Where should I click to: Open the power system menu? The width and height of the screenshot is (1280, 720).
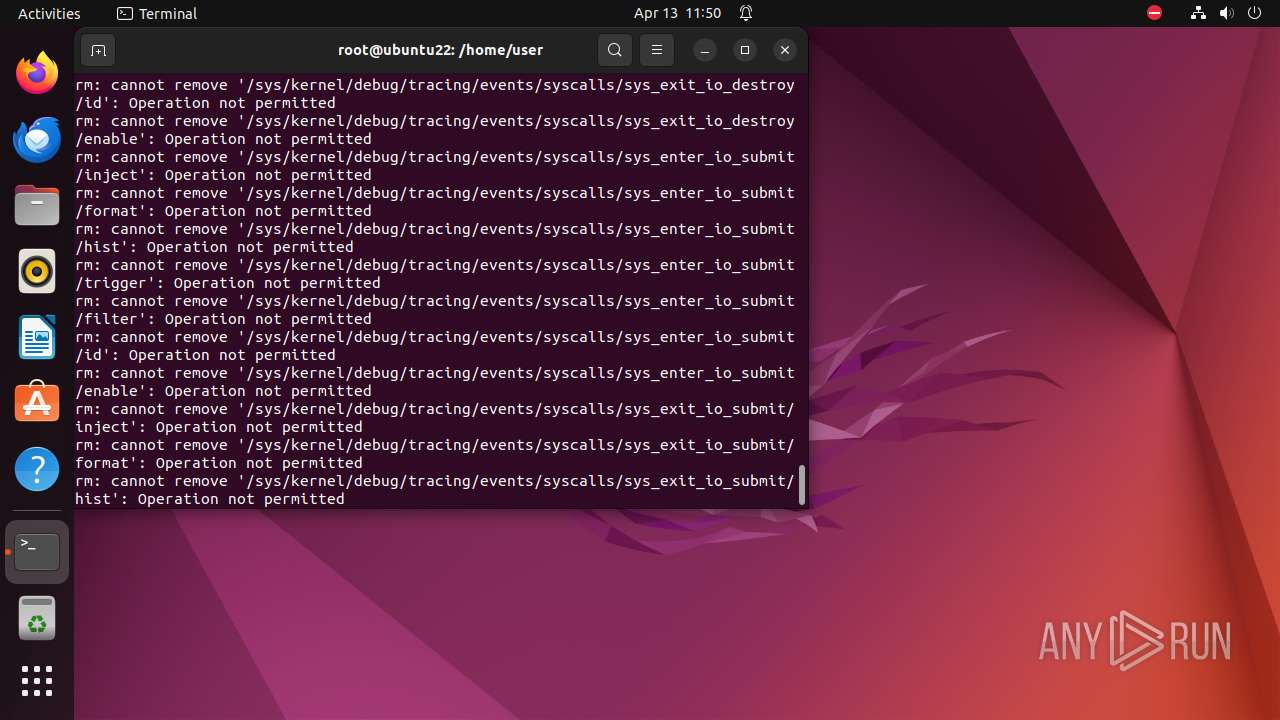(x=1254, y=13)
